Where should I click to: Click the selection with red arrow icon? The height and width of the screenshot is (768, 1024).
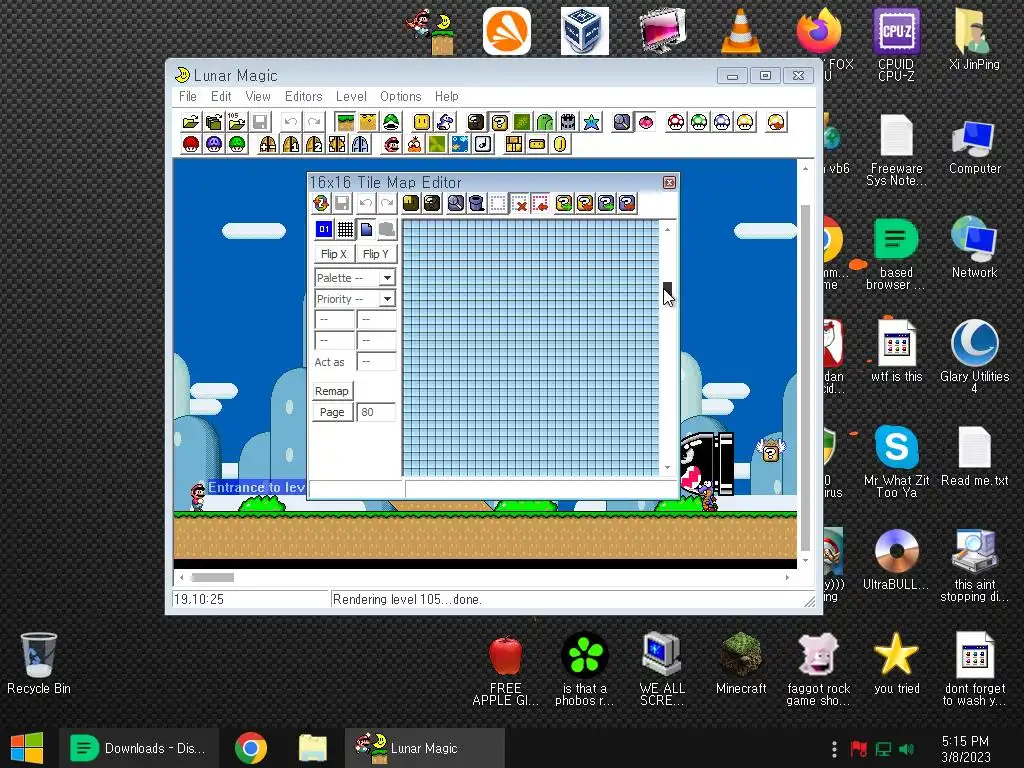[541, 203]
